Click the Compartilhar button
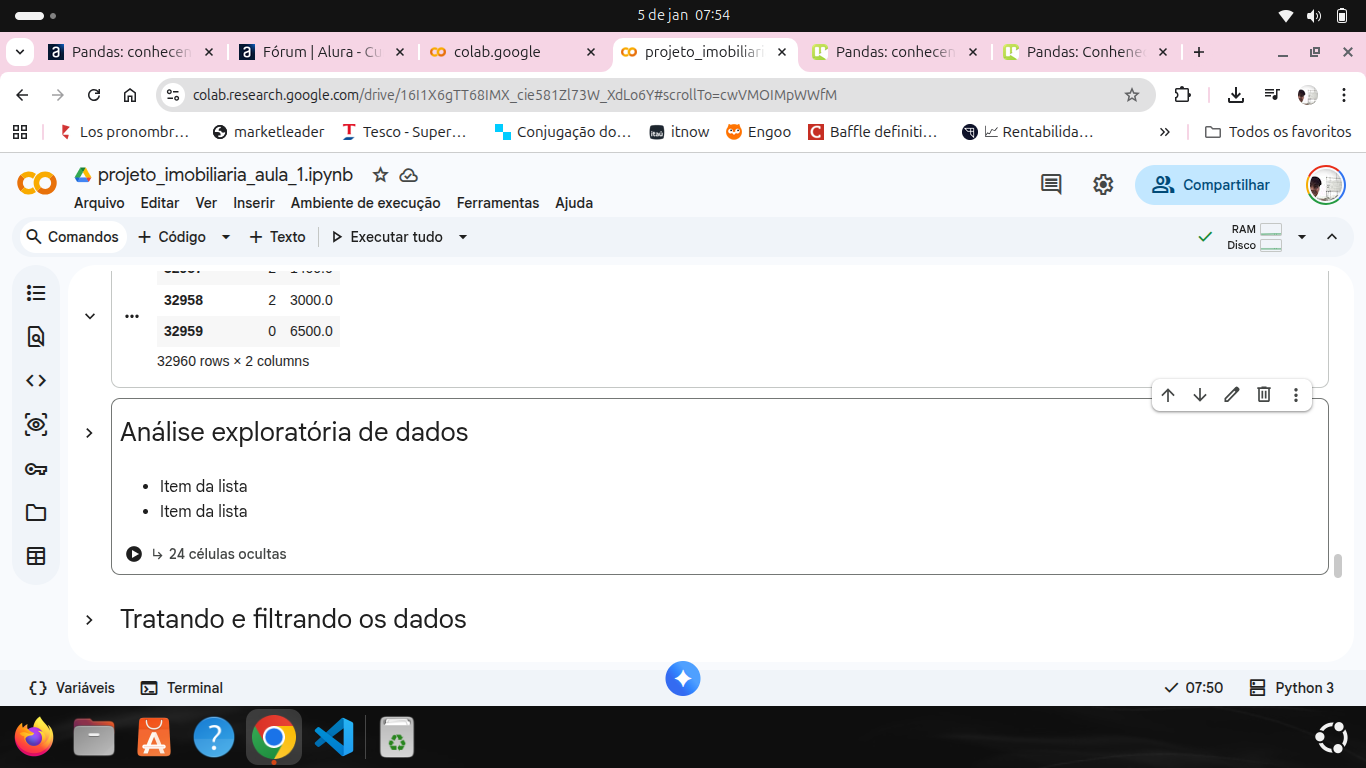This screenshot has height=768, width=1366. pyautogui.click(x=1211, y=184)
